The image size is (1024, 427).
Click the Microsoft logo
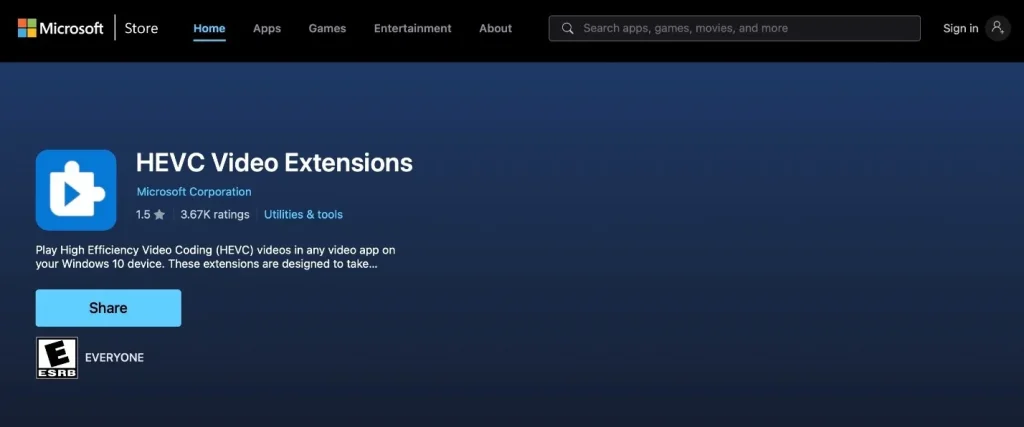pos(60,28)
